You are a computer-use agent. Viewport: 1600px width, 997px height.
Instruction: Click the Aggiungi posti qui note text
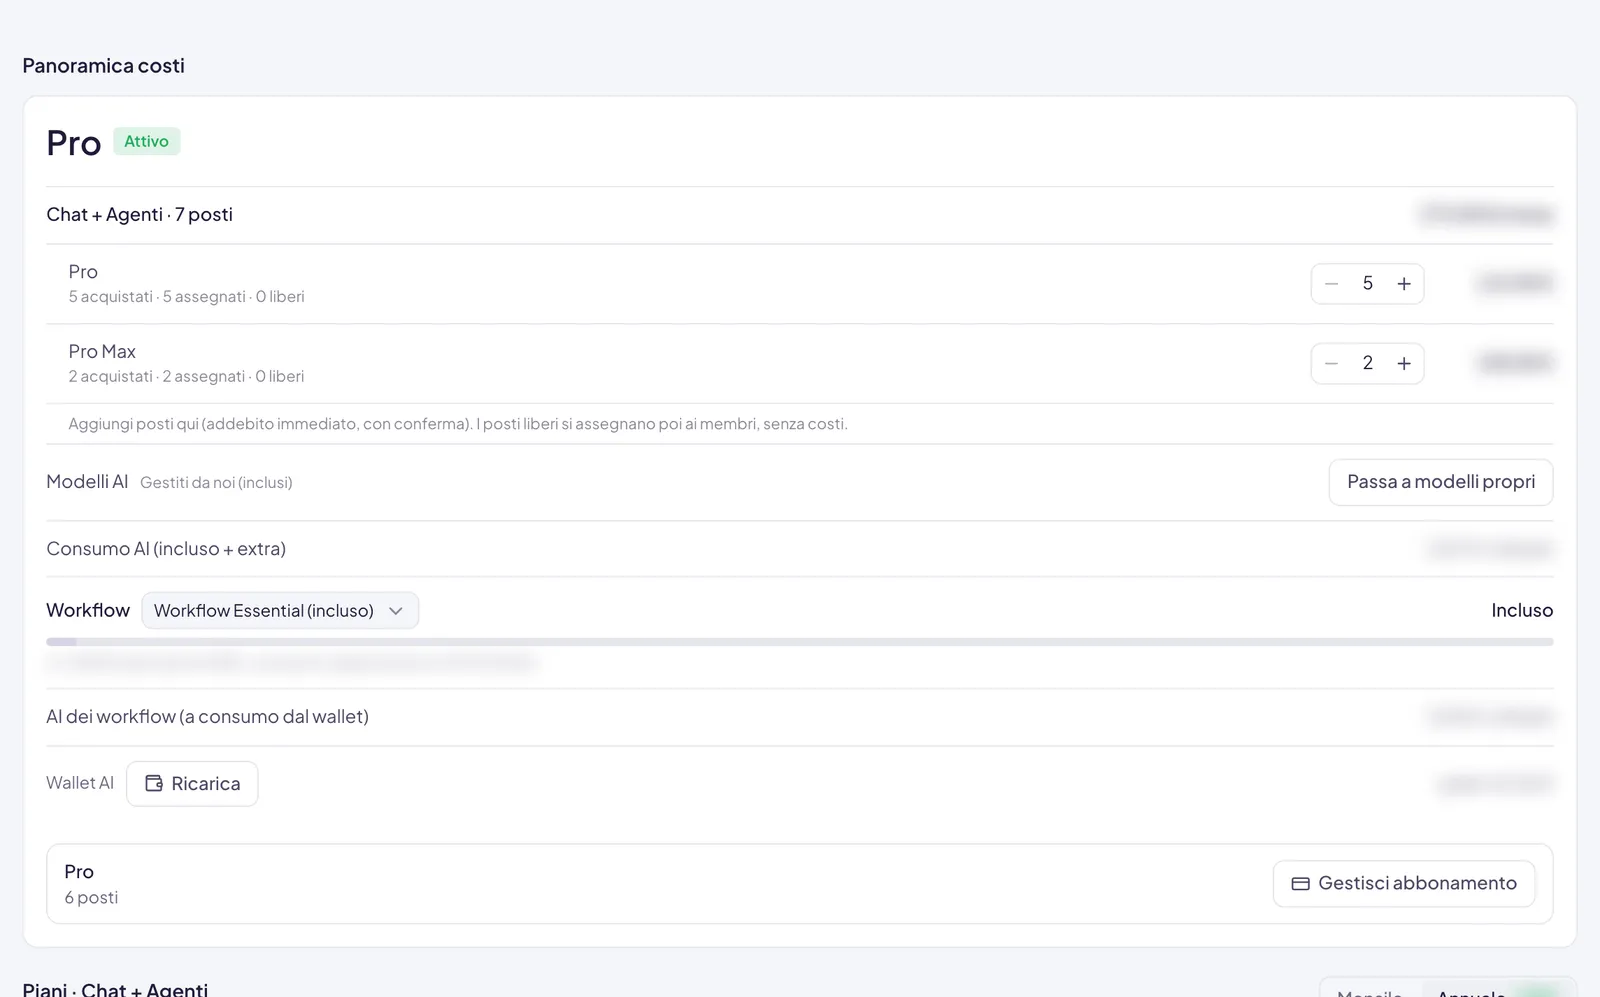coord(458,424)
